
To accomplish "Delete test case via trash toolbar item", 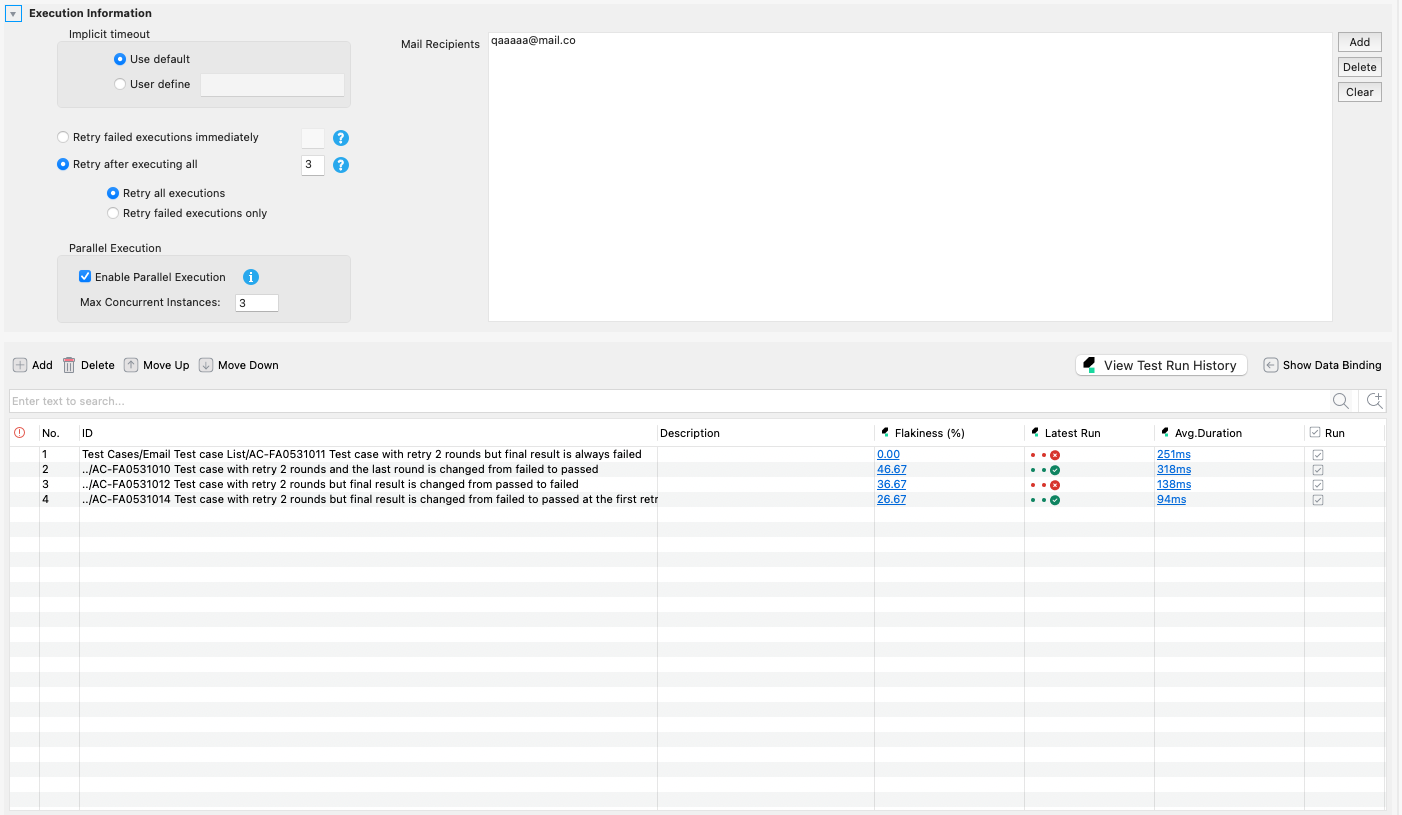I will (x=89, y=365).
